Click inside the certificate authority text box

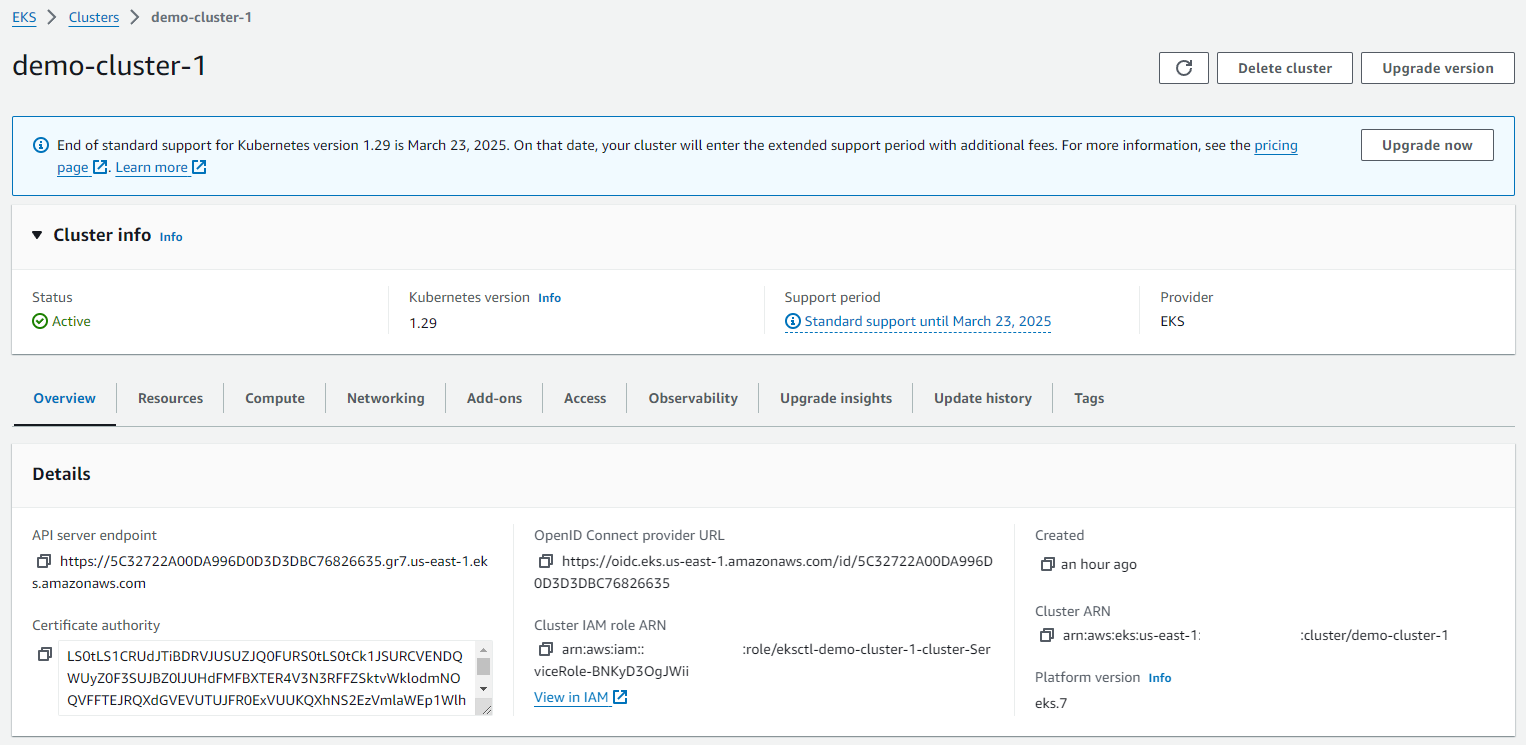click(265, 678)
